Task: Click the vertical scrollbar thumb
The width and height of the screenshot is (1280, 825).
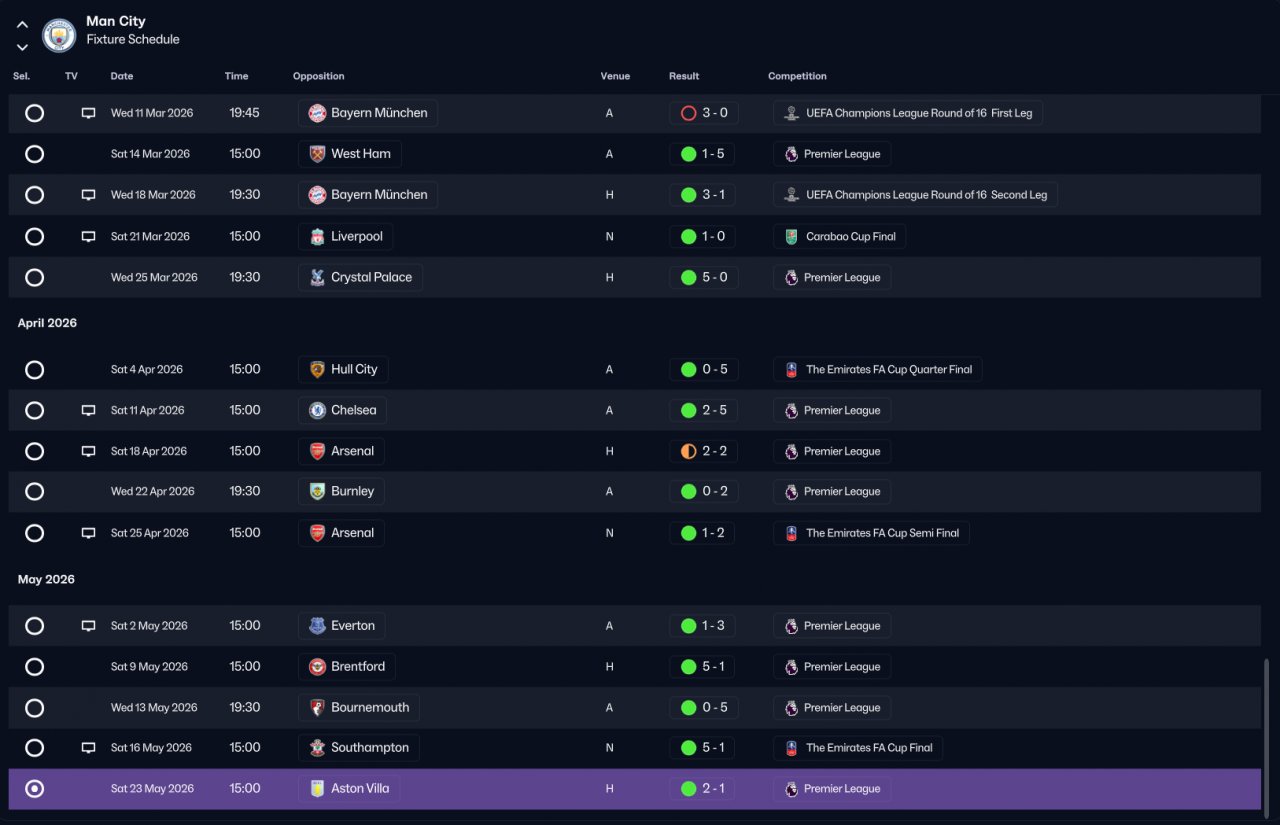Action: [1265, 735]
